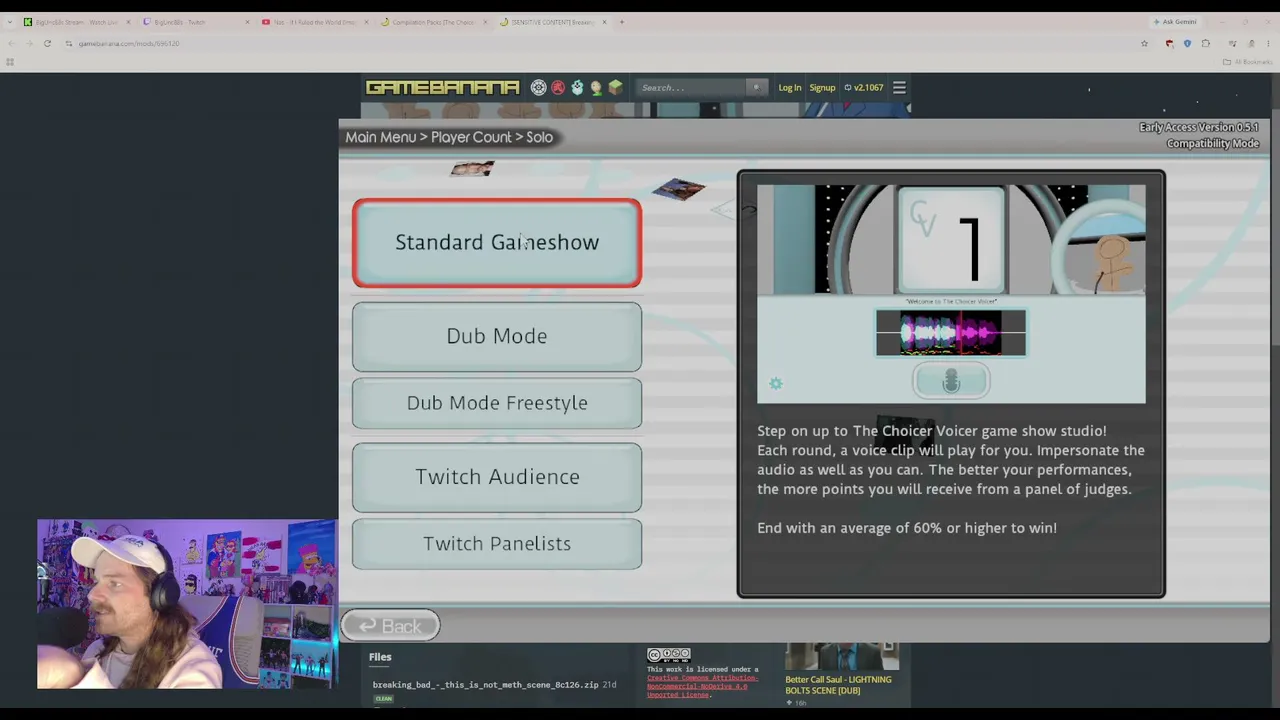Open the first game icon in GameBanana header
The height and width of the screenshot is (720, 1280).
539,88
